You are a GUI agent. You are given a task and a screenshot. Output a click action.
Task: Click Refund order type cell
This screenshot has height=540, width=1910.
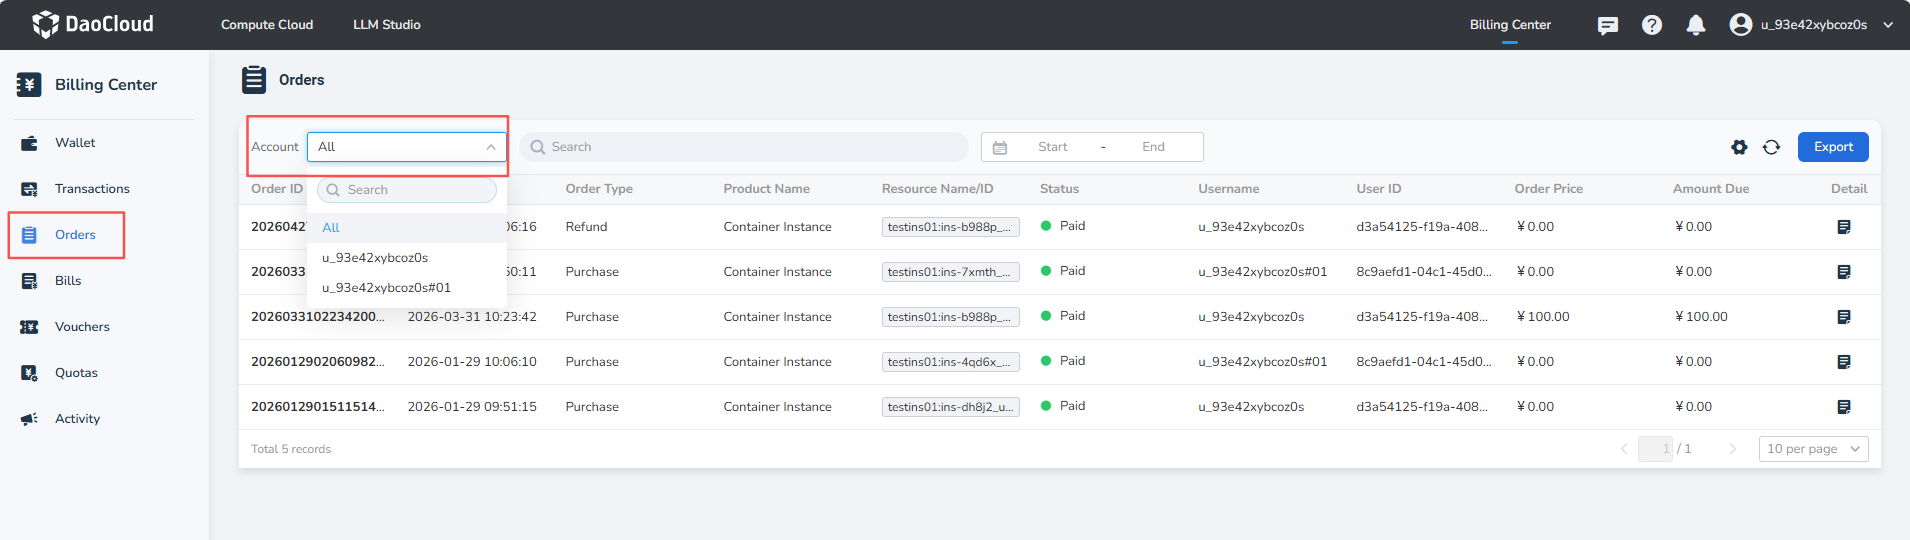(586, 227)
